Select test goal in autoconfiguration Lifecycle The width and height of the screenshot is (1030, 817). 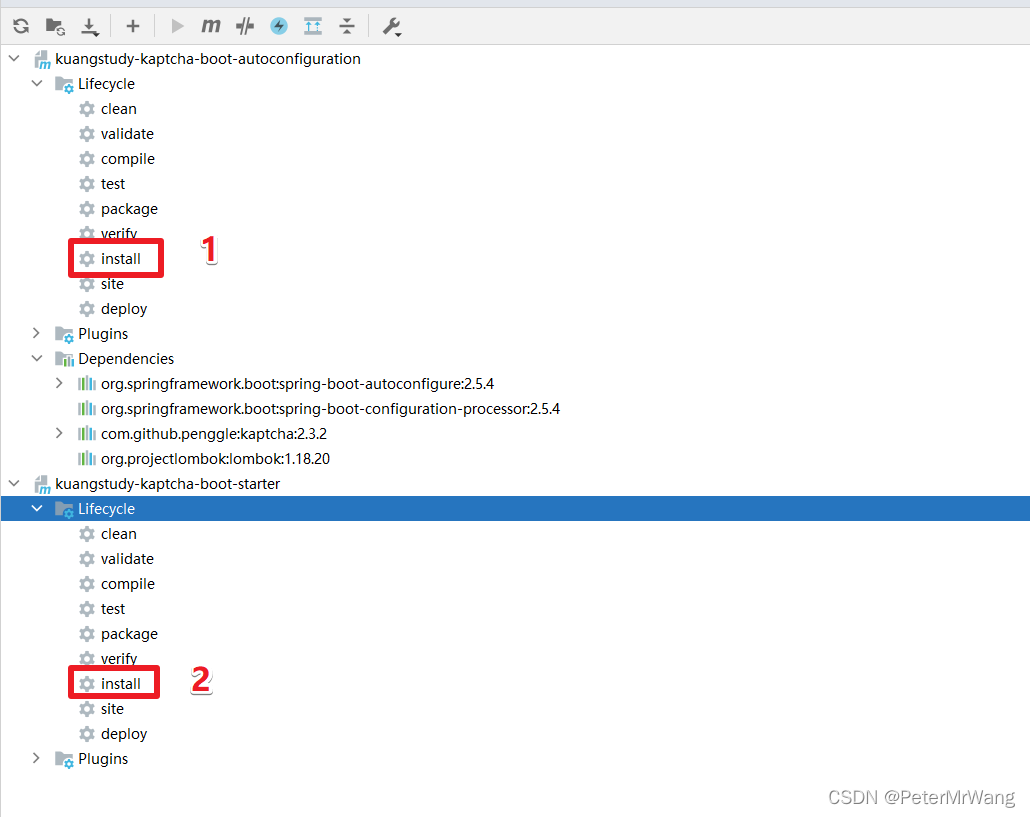tap(113, 184)
